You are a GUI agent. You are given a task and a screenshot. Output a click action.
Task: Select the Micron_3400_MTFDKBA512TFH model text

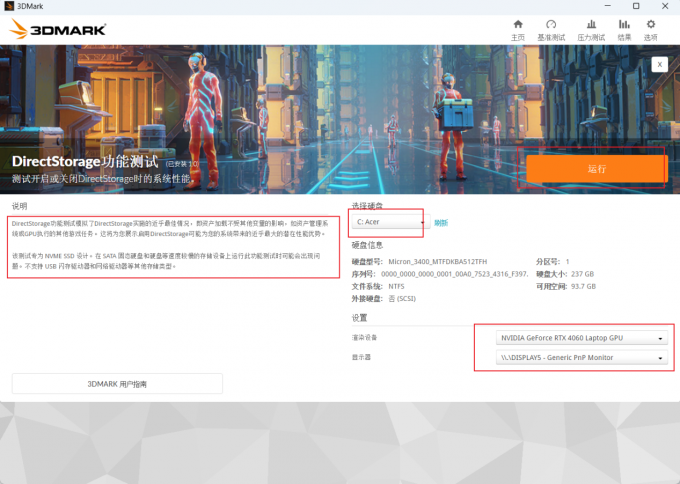438,262
